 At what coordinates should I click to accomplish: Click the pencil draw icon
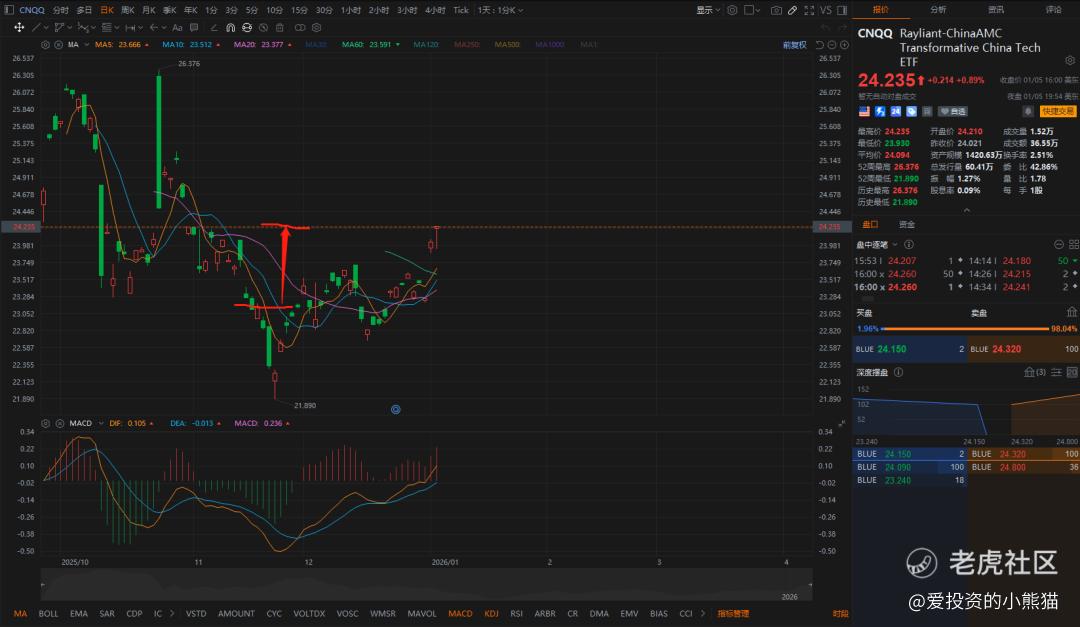coord(792,10)
